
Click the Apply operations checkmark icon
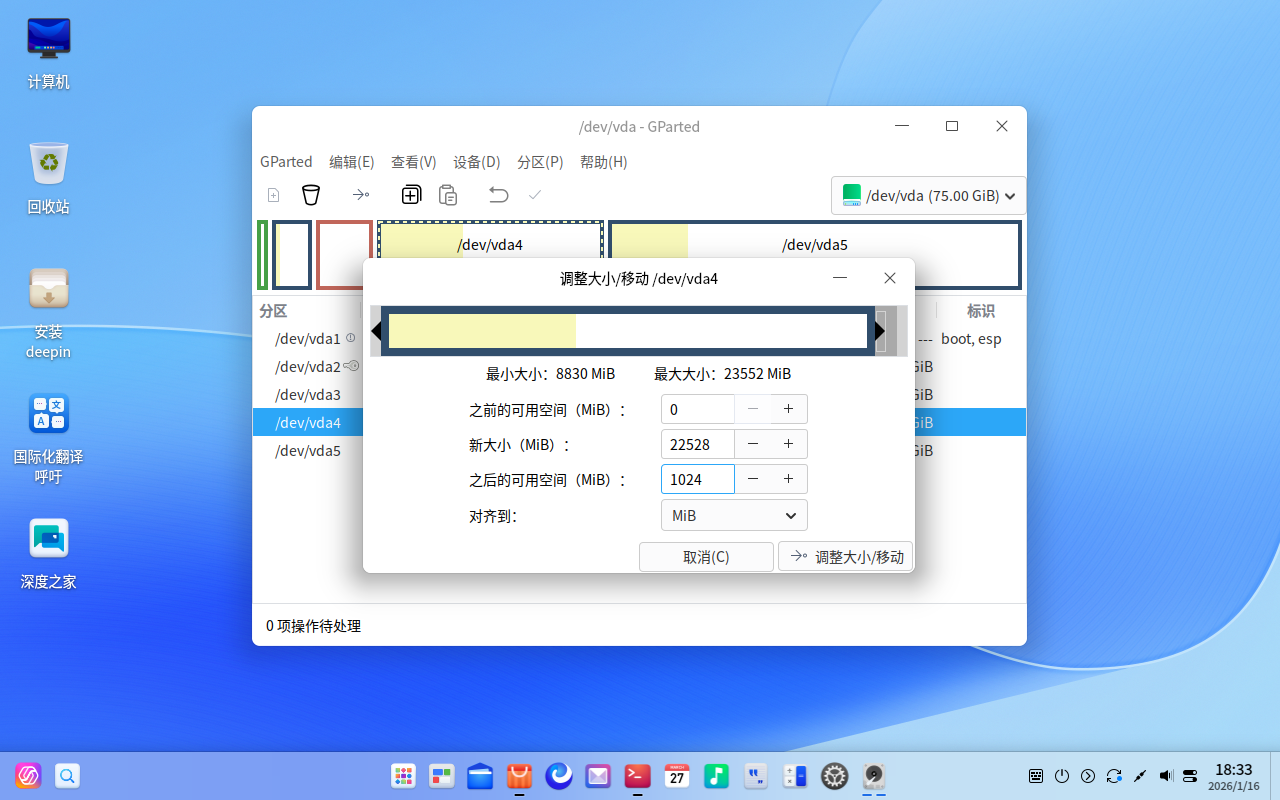click(535, 195)
